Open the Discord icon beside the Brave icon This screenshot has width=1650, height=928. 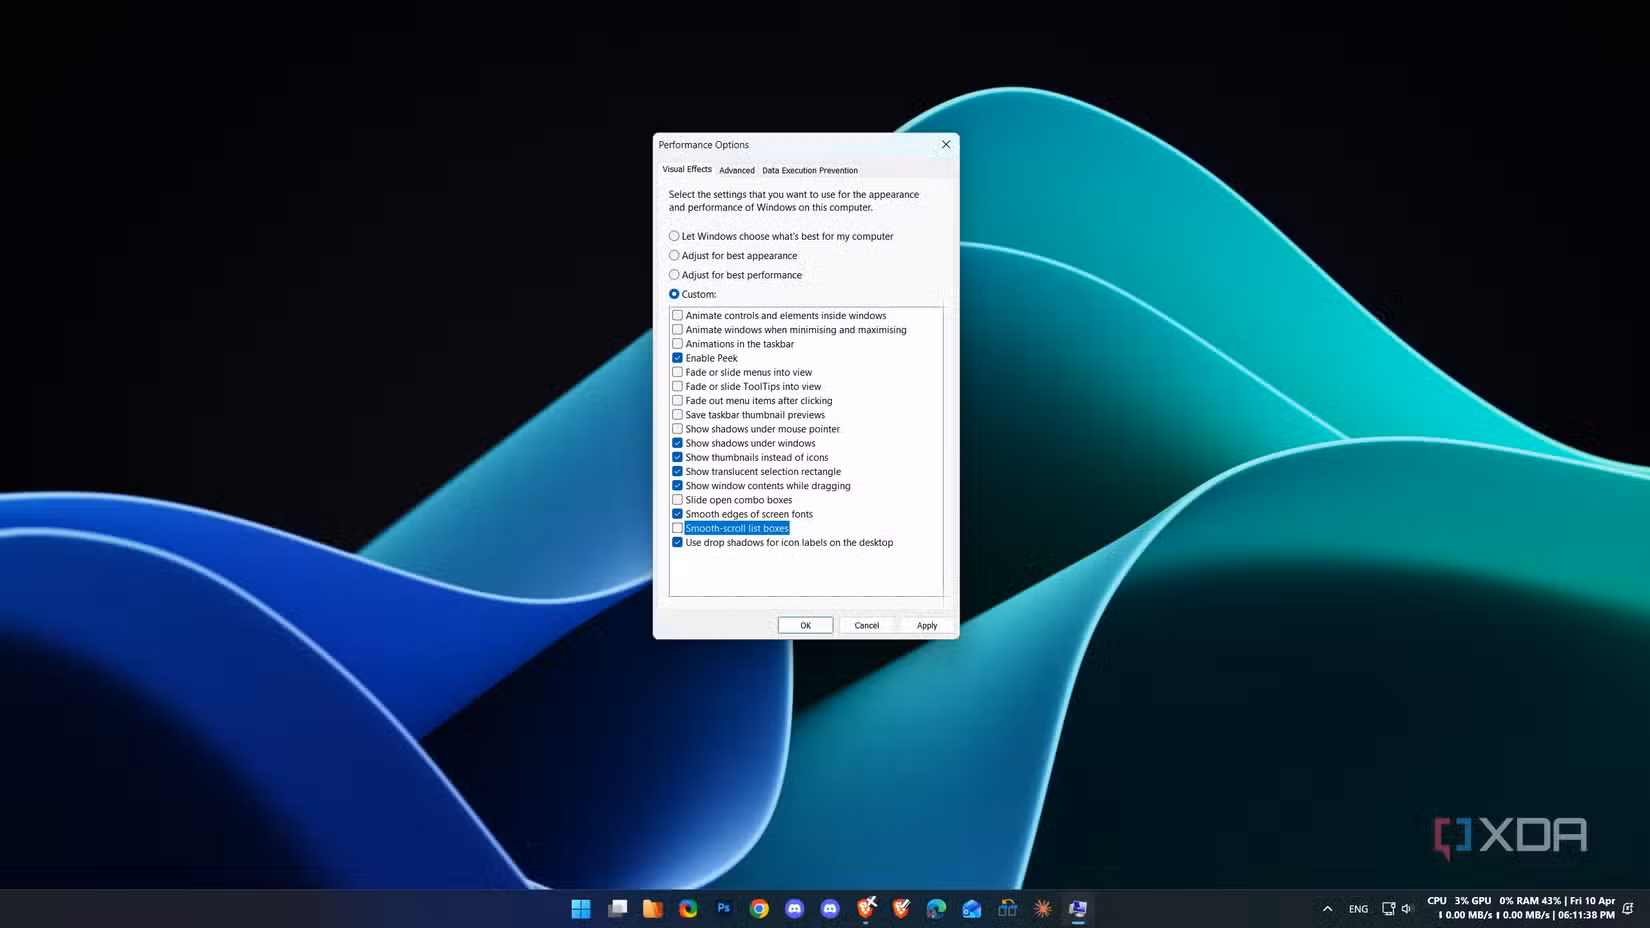(830, 908)
